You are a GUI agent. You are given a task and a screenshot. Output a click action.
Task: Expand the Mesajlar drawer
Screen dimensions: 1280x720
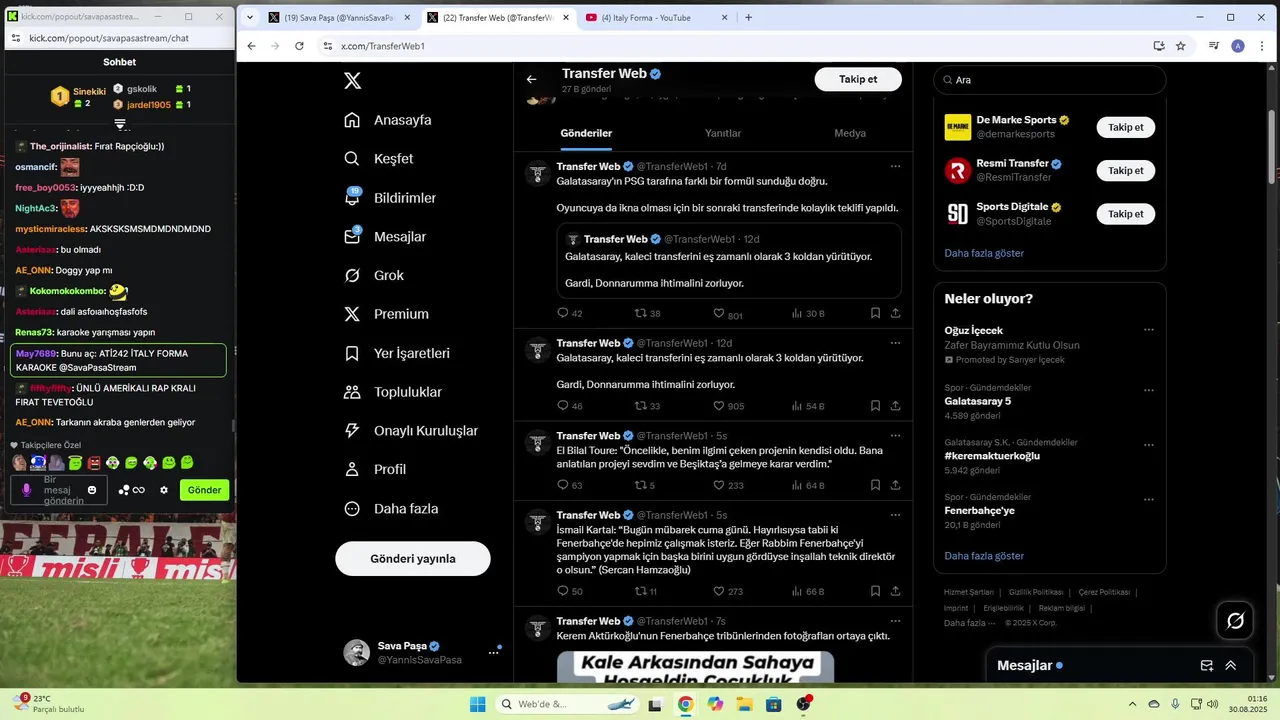click(1231, 666)
